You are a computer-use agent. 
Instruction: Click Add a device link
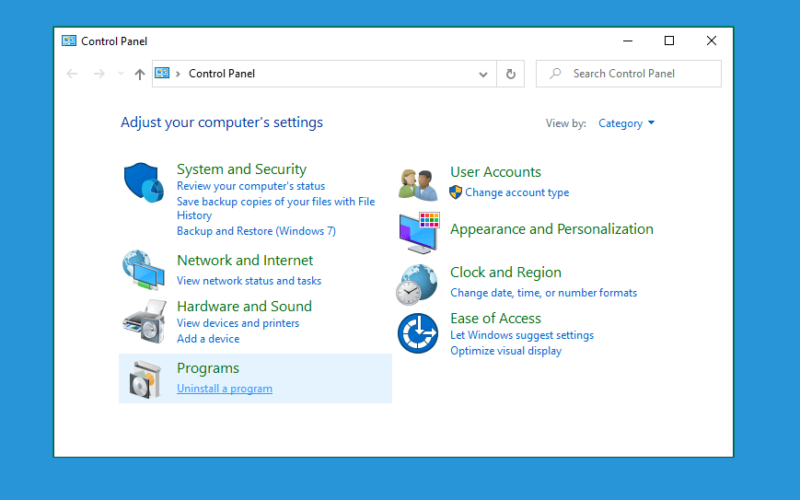click(208, 339)
